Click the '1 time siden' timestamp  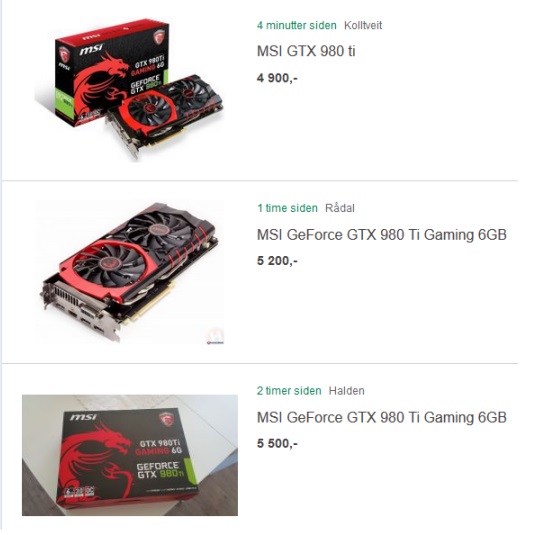coord(287,208)
